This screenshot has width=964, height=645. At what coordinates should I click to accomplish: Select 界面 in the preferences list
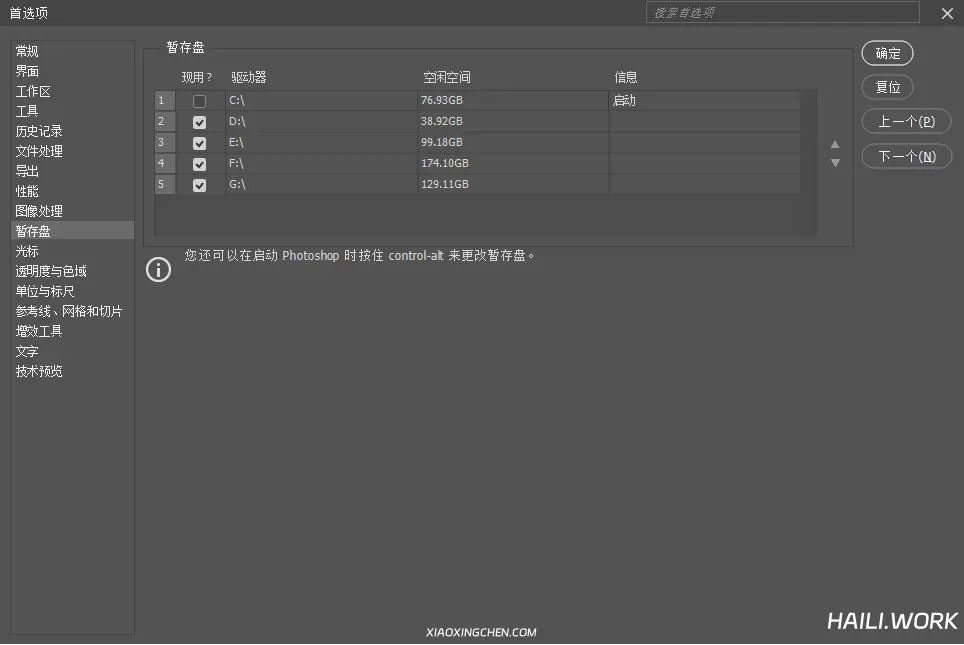(28, 71)
